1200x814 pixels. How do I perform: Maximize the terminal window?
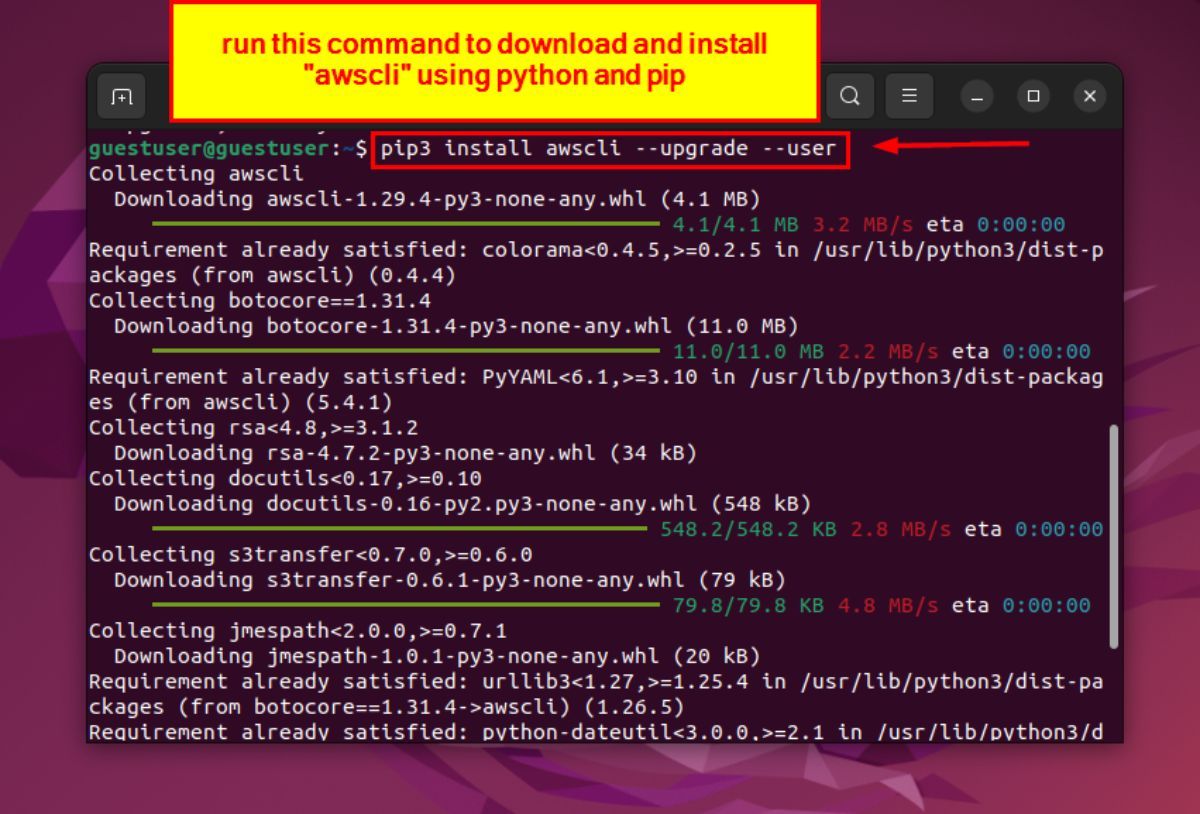point(1033,97)
